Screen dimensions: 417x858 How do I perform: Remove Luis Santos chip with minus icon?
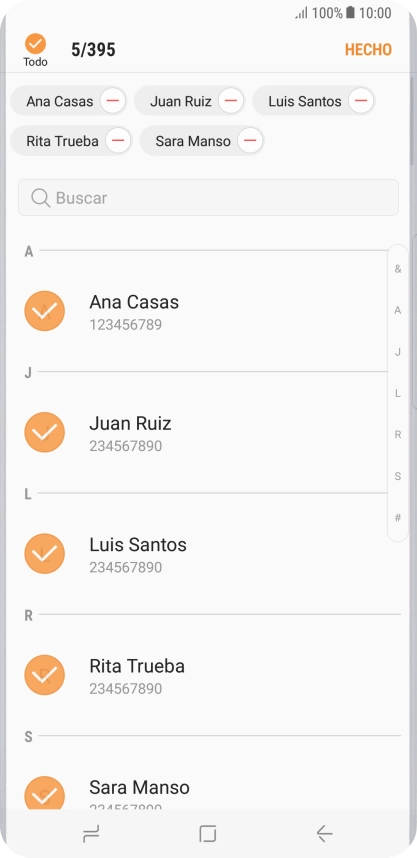tap(361, 101)
